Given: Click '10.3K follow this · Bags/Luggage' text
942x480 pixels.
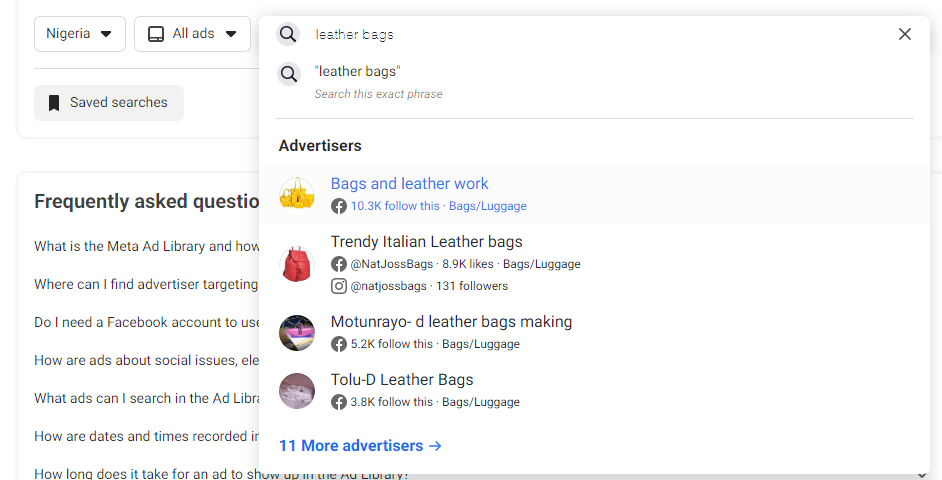Looking at the screenshot, I should tap(439, 206).
